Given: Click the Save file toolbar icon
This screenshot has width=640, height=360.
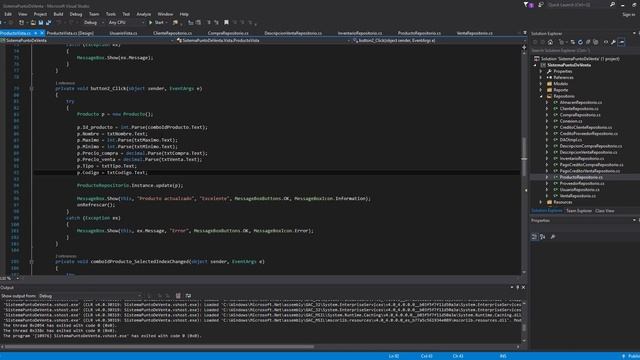Looking at the screenshot, I should pos(41,22).
